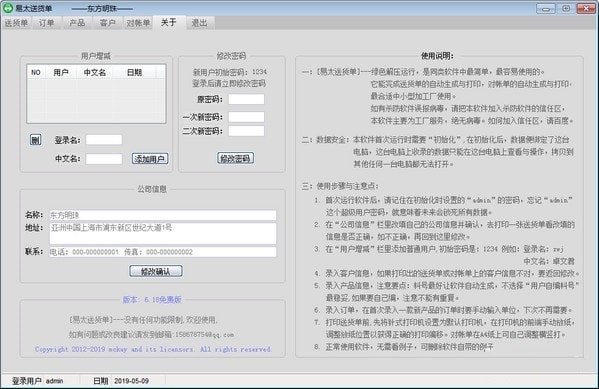The height and width of the screenshot is (389, 599).
Task: Switch to the 订单 tab
Action: (46, 23)
